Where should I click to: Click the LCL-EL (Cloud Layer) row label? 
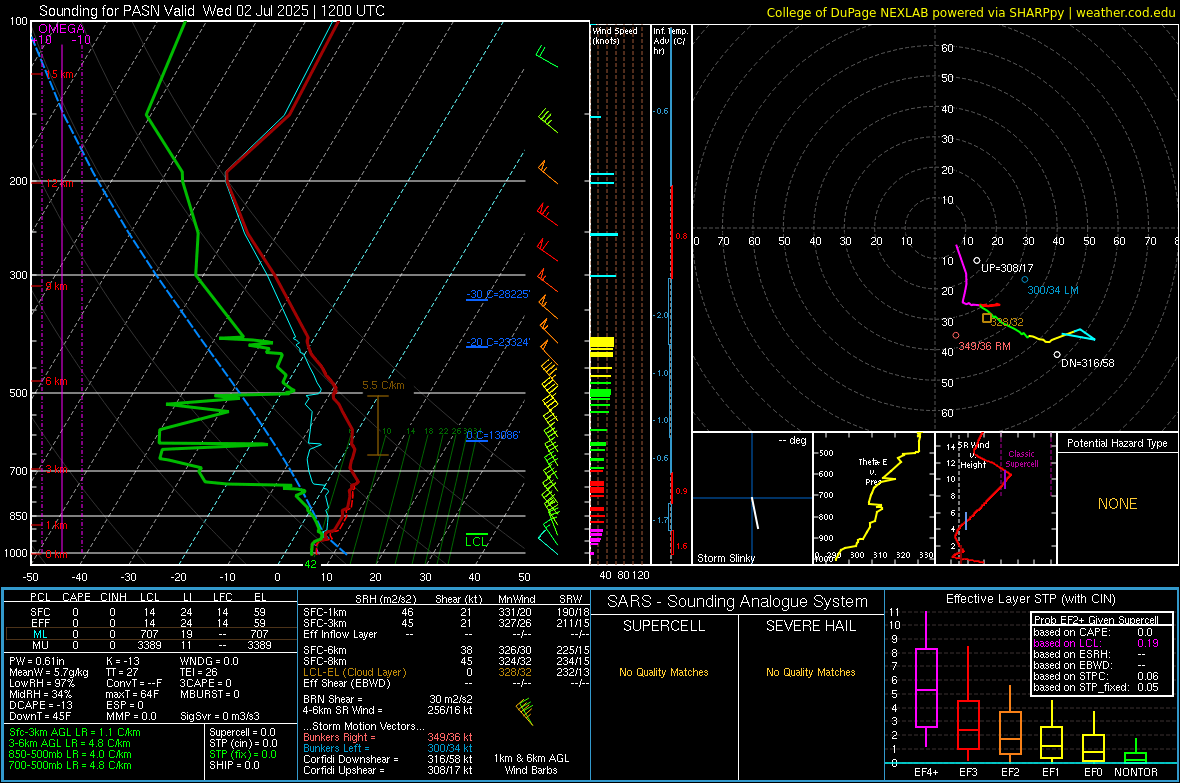tap(354, 672)
